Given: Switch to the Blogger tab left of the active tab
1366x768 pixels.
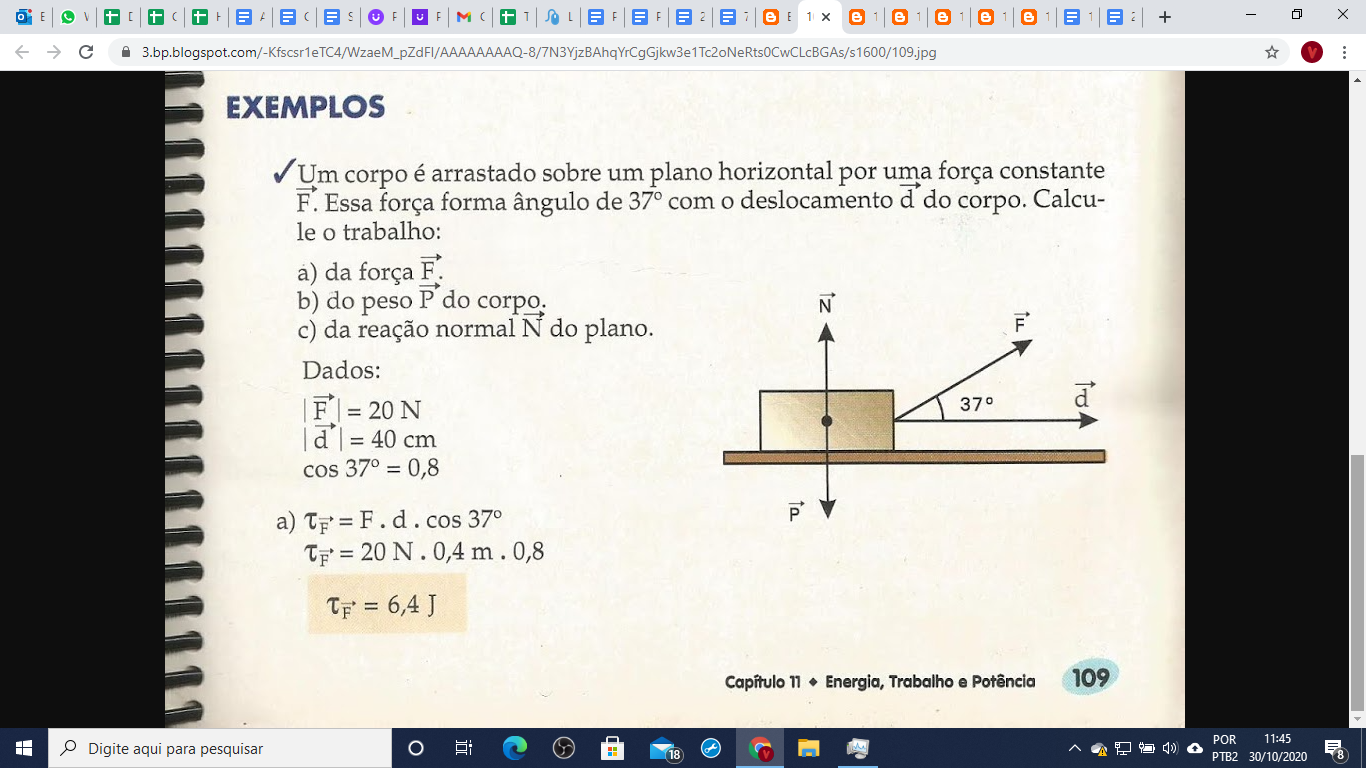Looking at the screenshot, I should [x=777, y=17].
